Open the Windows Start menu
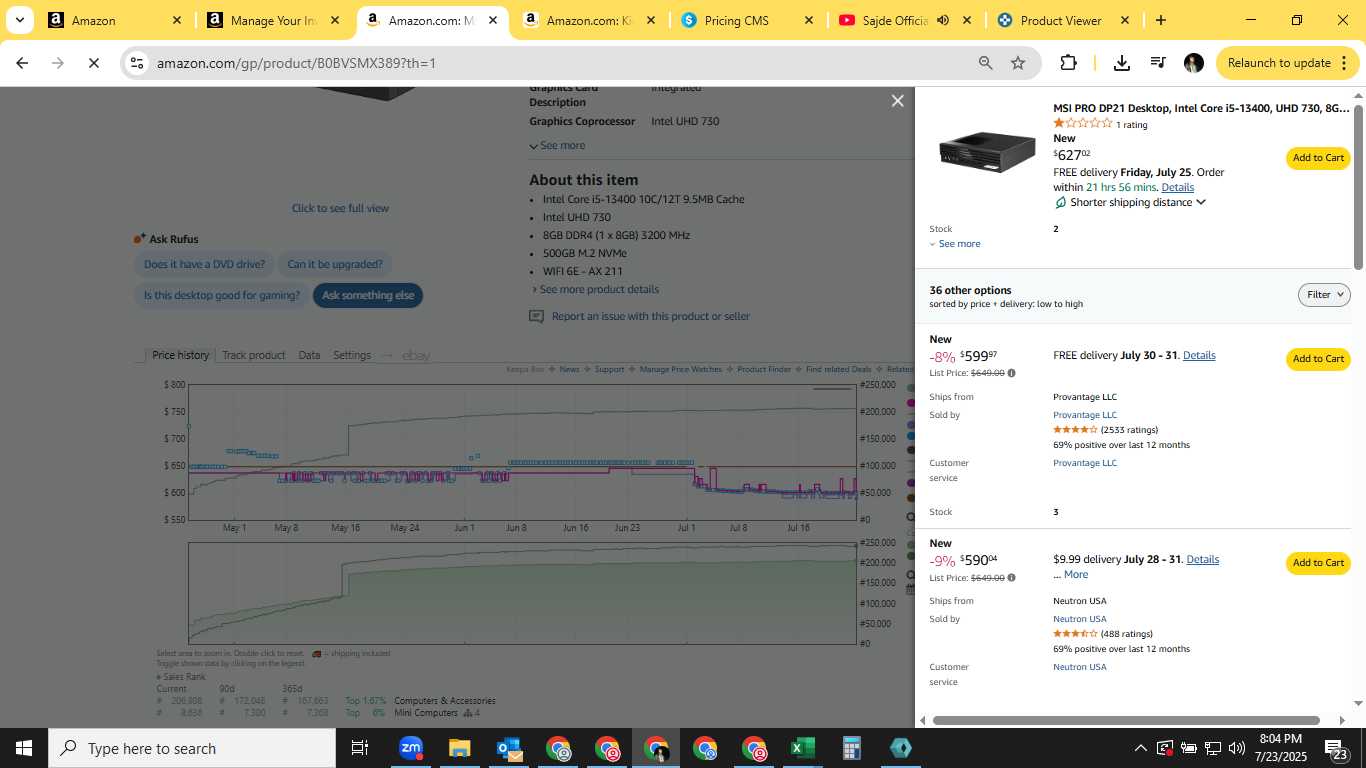1366x768 pixels. click(x=23, y=748)
